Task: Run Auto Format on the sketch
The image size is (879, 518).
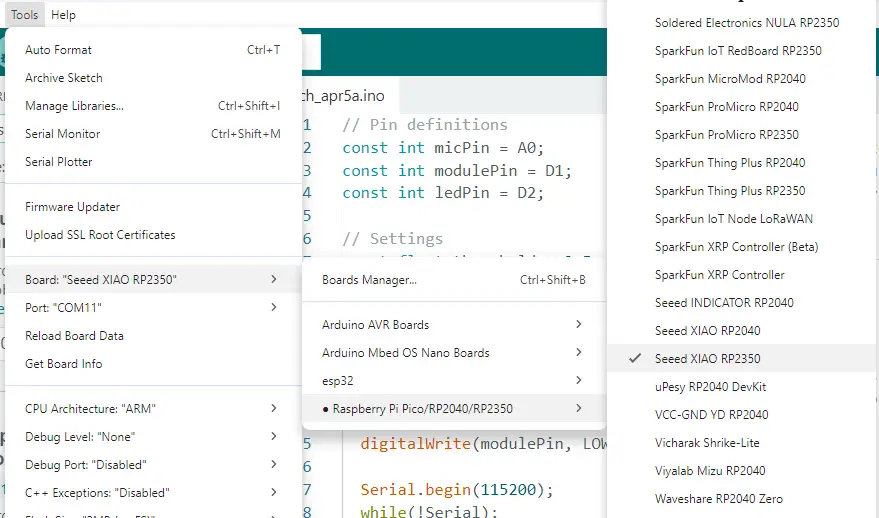Action: click(58, 50)
